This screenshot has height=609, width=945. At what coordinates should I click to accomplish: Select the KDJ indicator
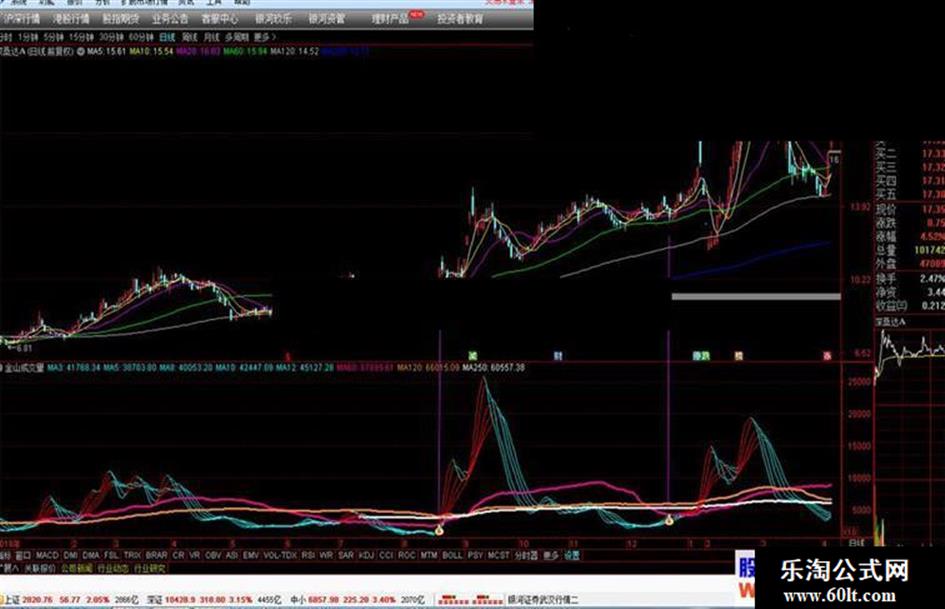(x=366, y=555)
